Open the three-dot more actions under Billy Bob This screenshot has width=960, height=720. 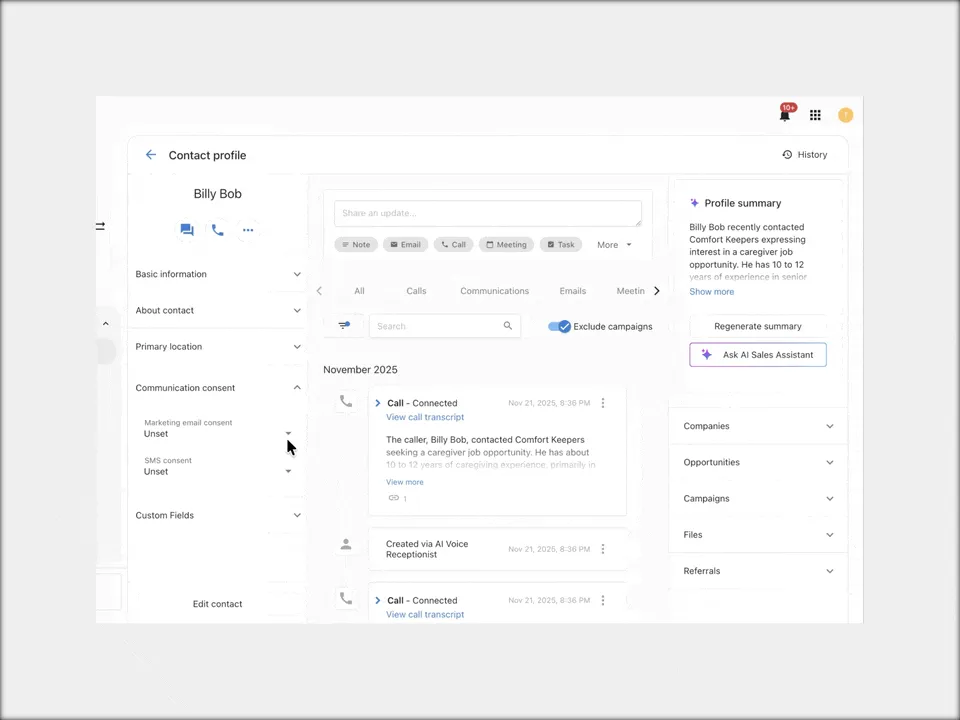[x=248, y=230]
